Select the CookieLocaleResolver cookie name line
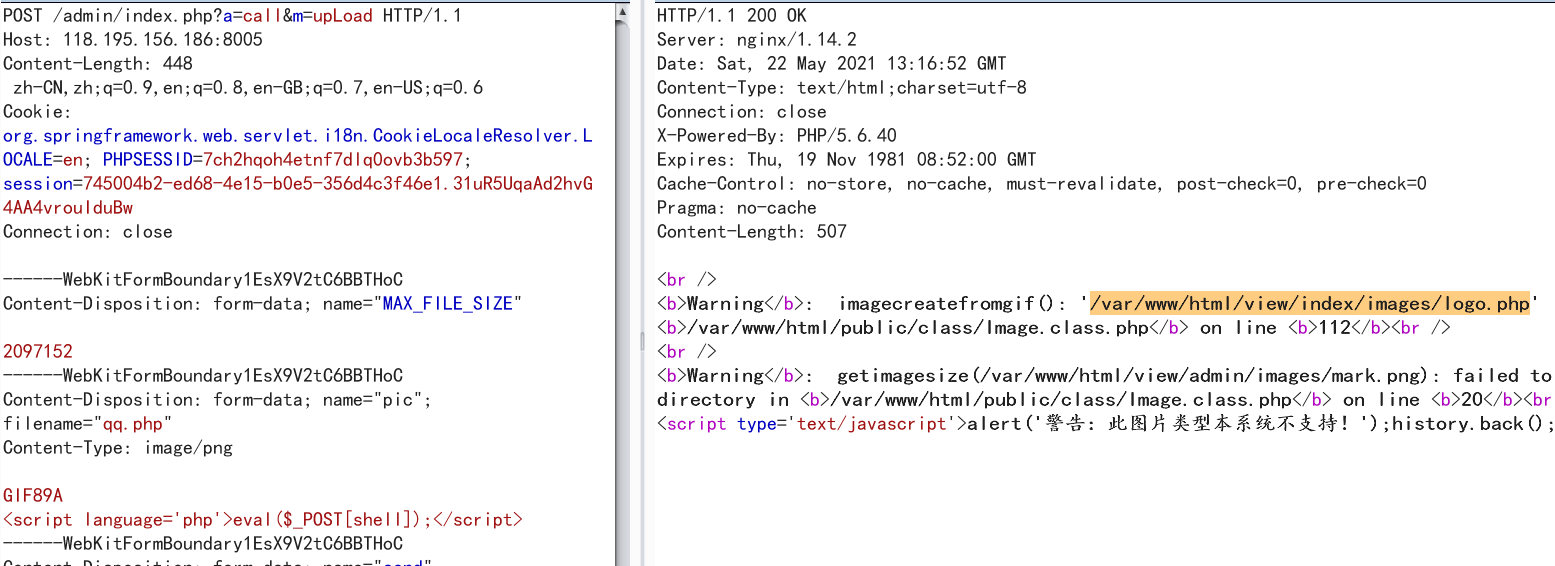The width and height of the screenshot is (1555, 566). (x=298, y=136)
